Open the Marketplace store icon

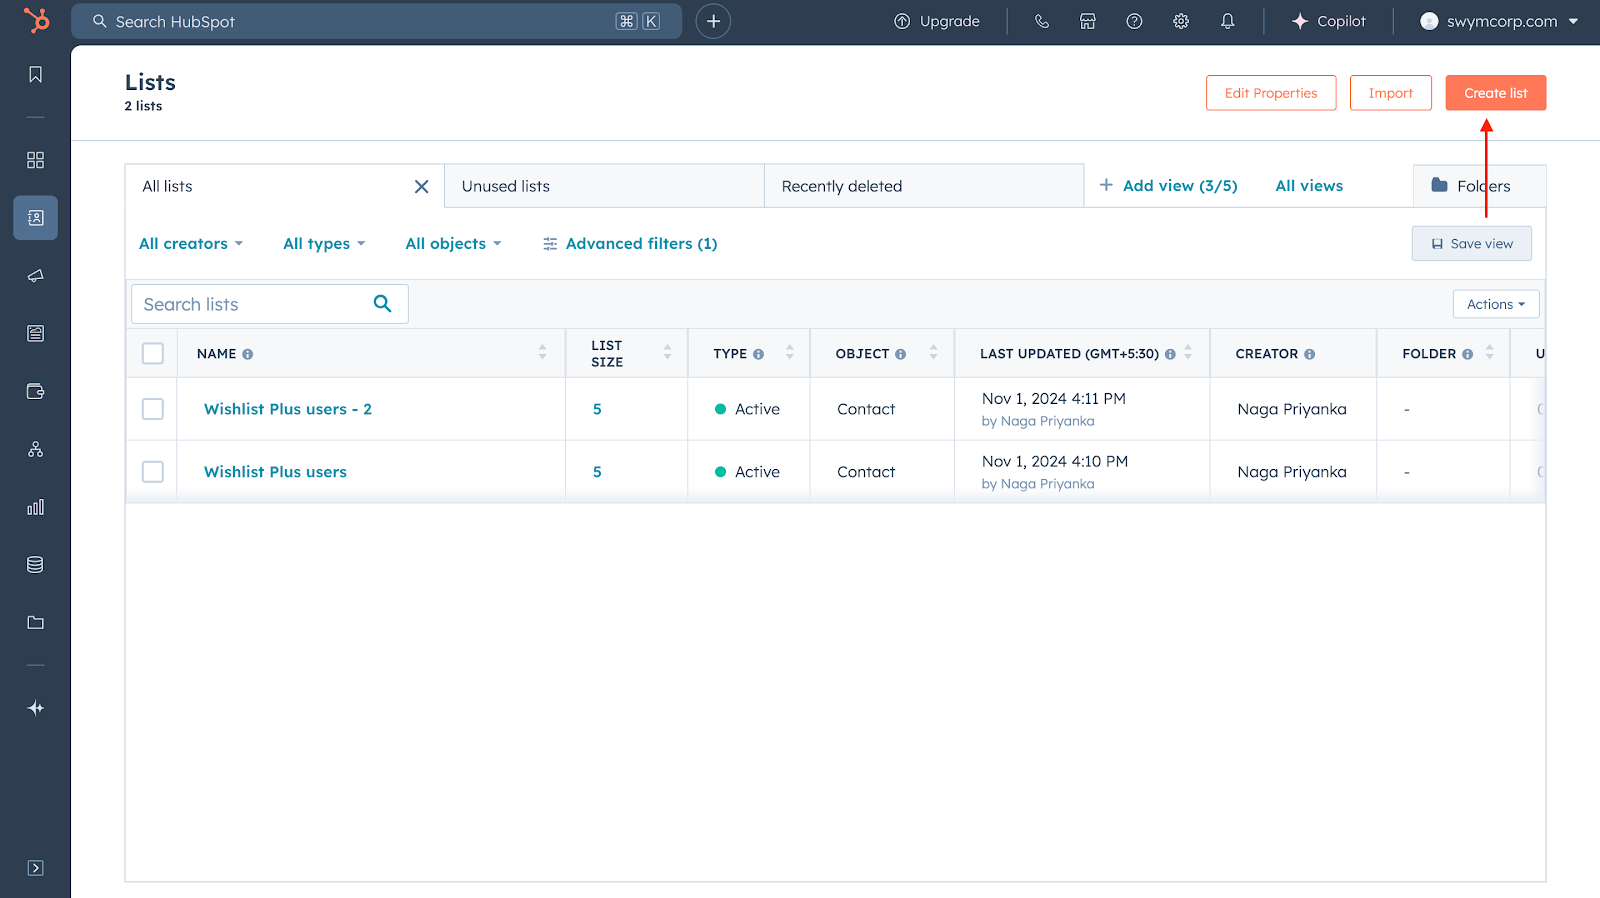tap(1088, 21)
